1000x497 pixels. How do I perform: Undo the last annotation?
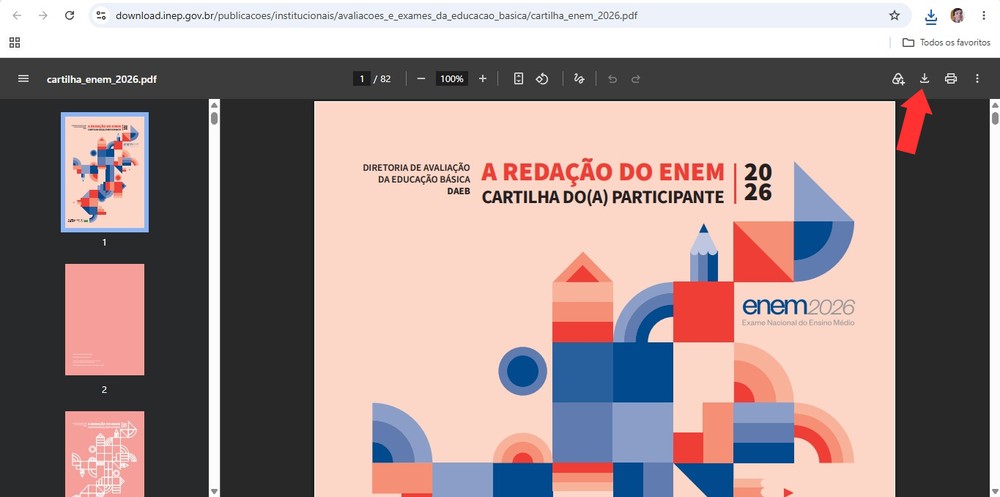(x=612, y=78)
